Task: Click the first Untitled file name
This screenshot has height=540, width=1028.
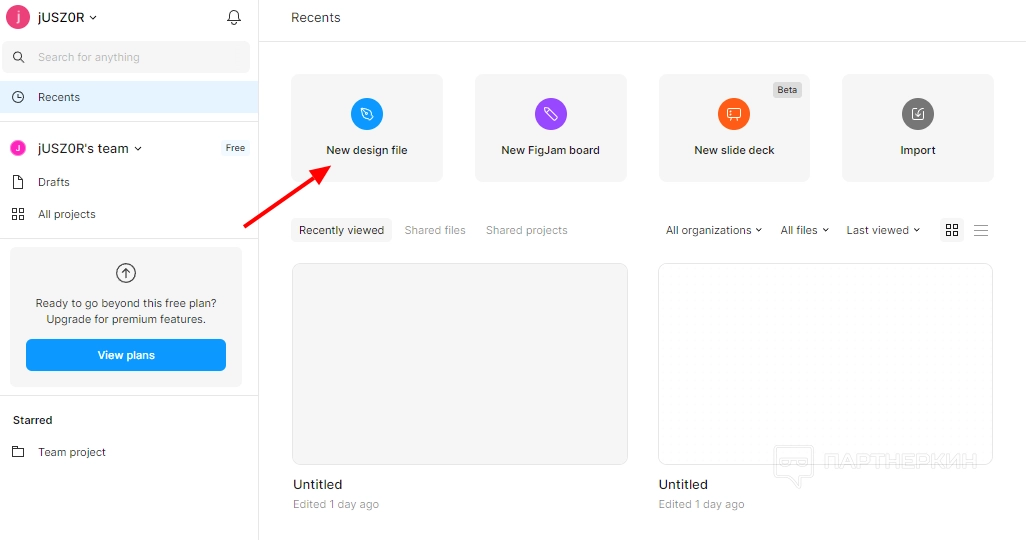Action: point(318,484)
